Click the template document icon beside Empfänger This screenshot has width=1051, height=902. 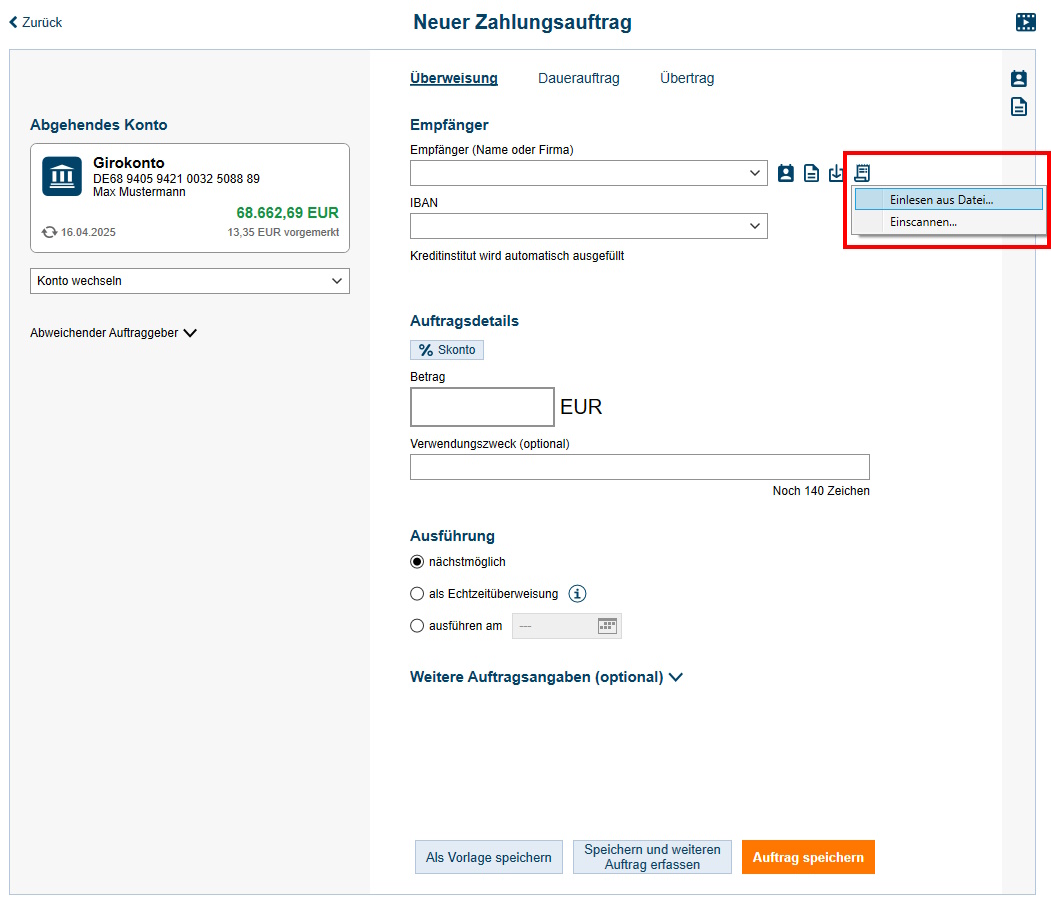[x=811, y=173]
